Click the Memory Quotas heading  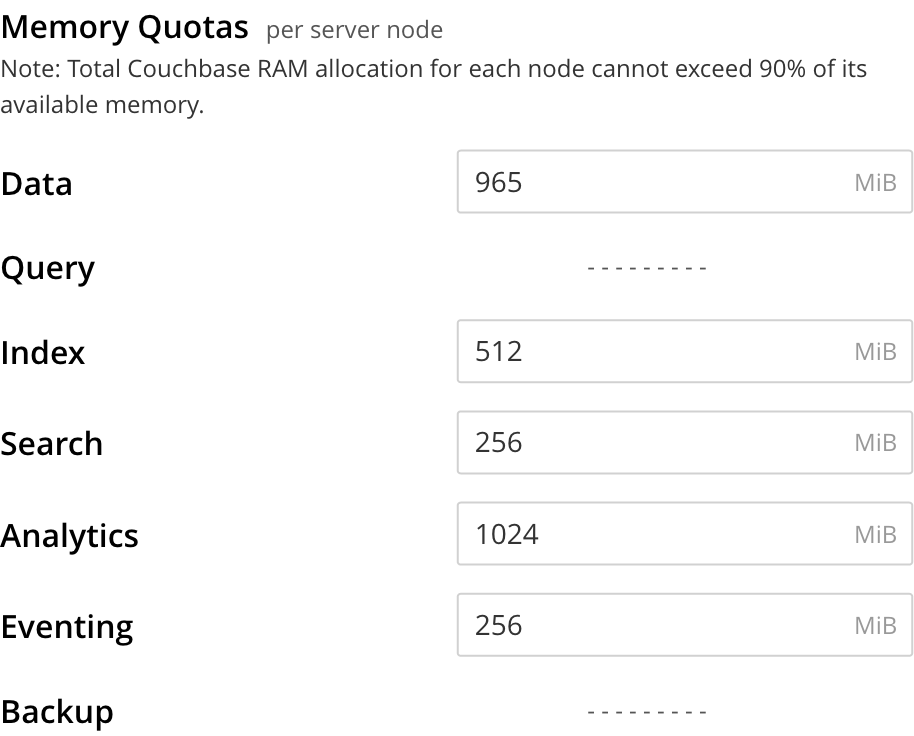click(x=125, y=27)
